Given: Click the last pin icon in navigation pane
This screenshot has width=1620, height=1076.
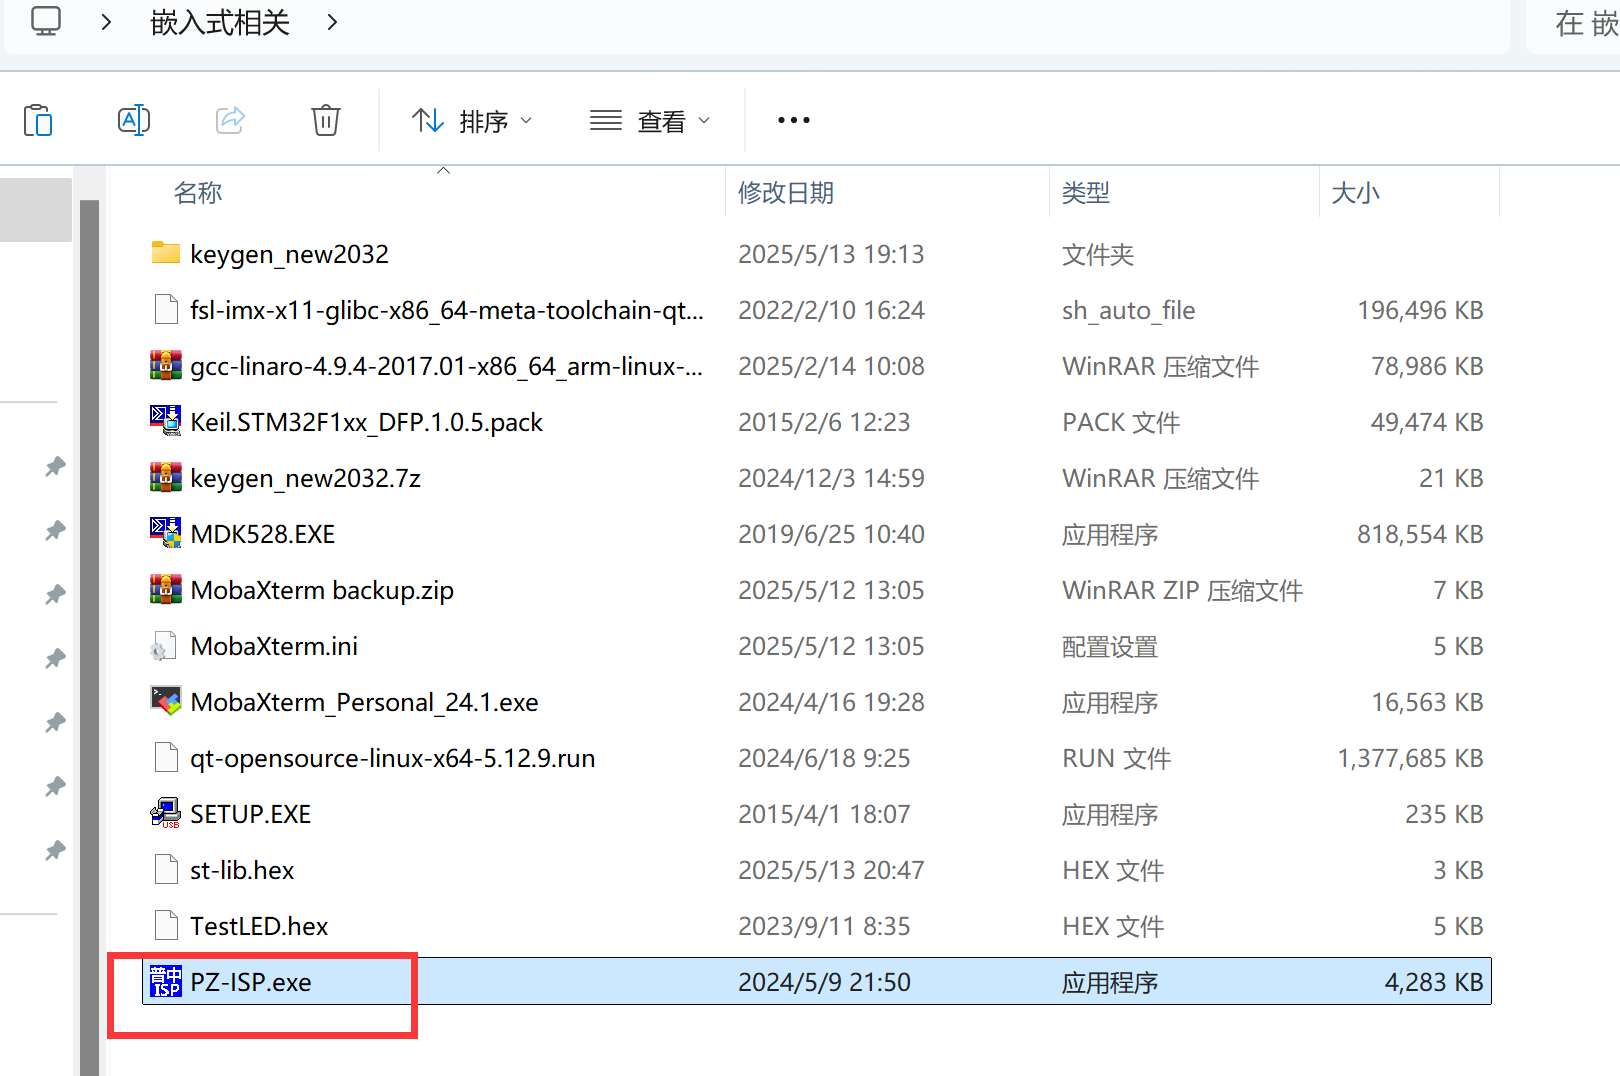Looking at the screenshot, I should coord(55,850).
